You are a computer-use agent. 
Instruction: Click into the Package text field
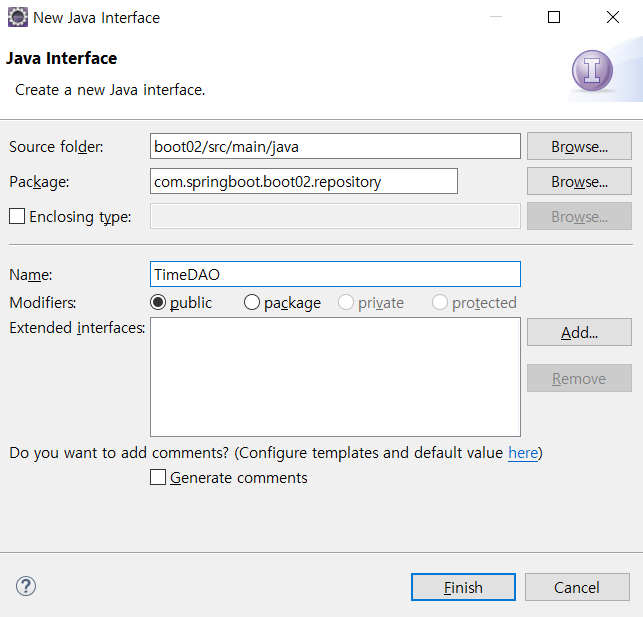[304, 181]
